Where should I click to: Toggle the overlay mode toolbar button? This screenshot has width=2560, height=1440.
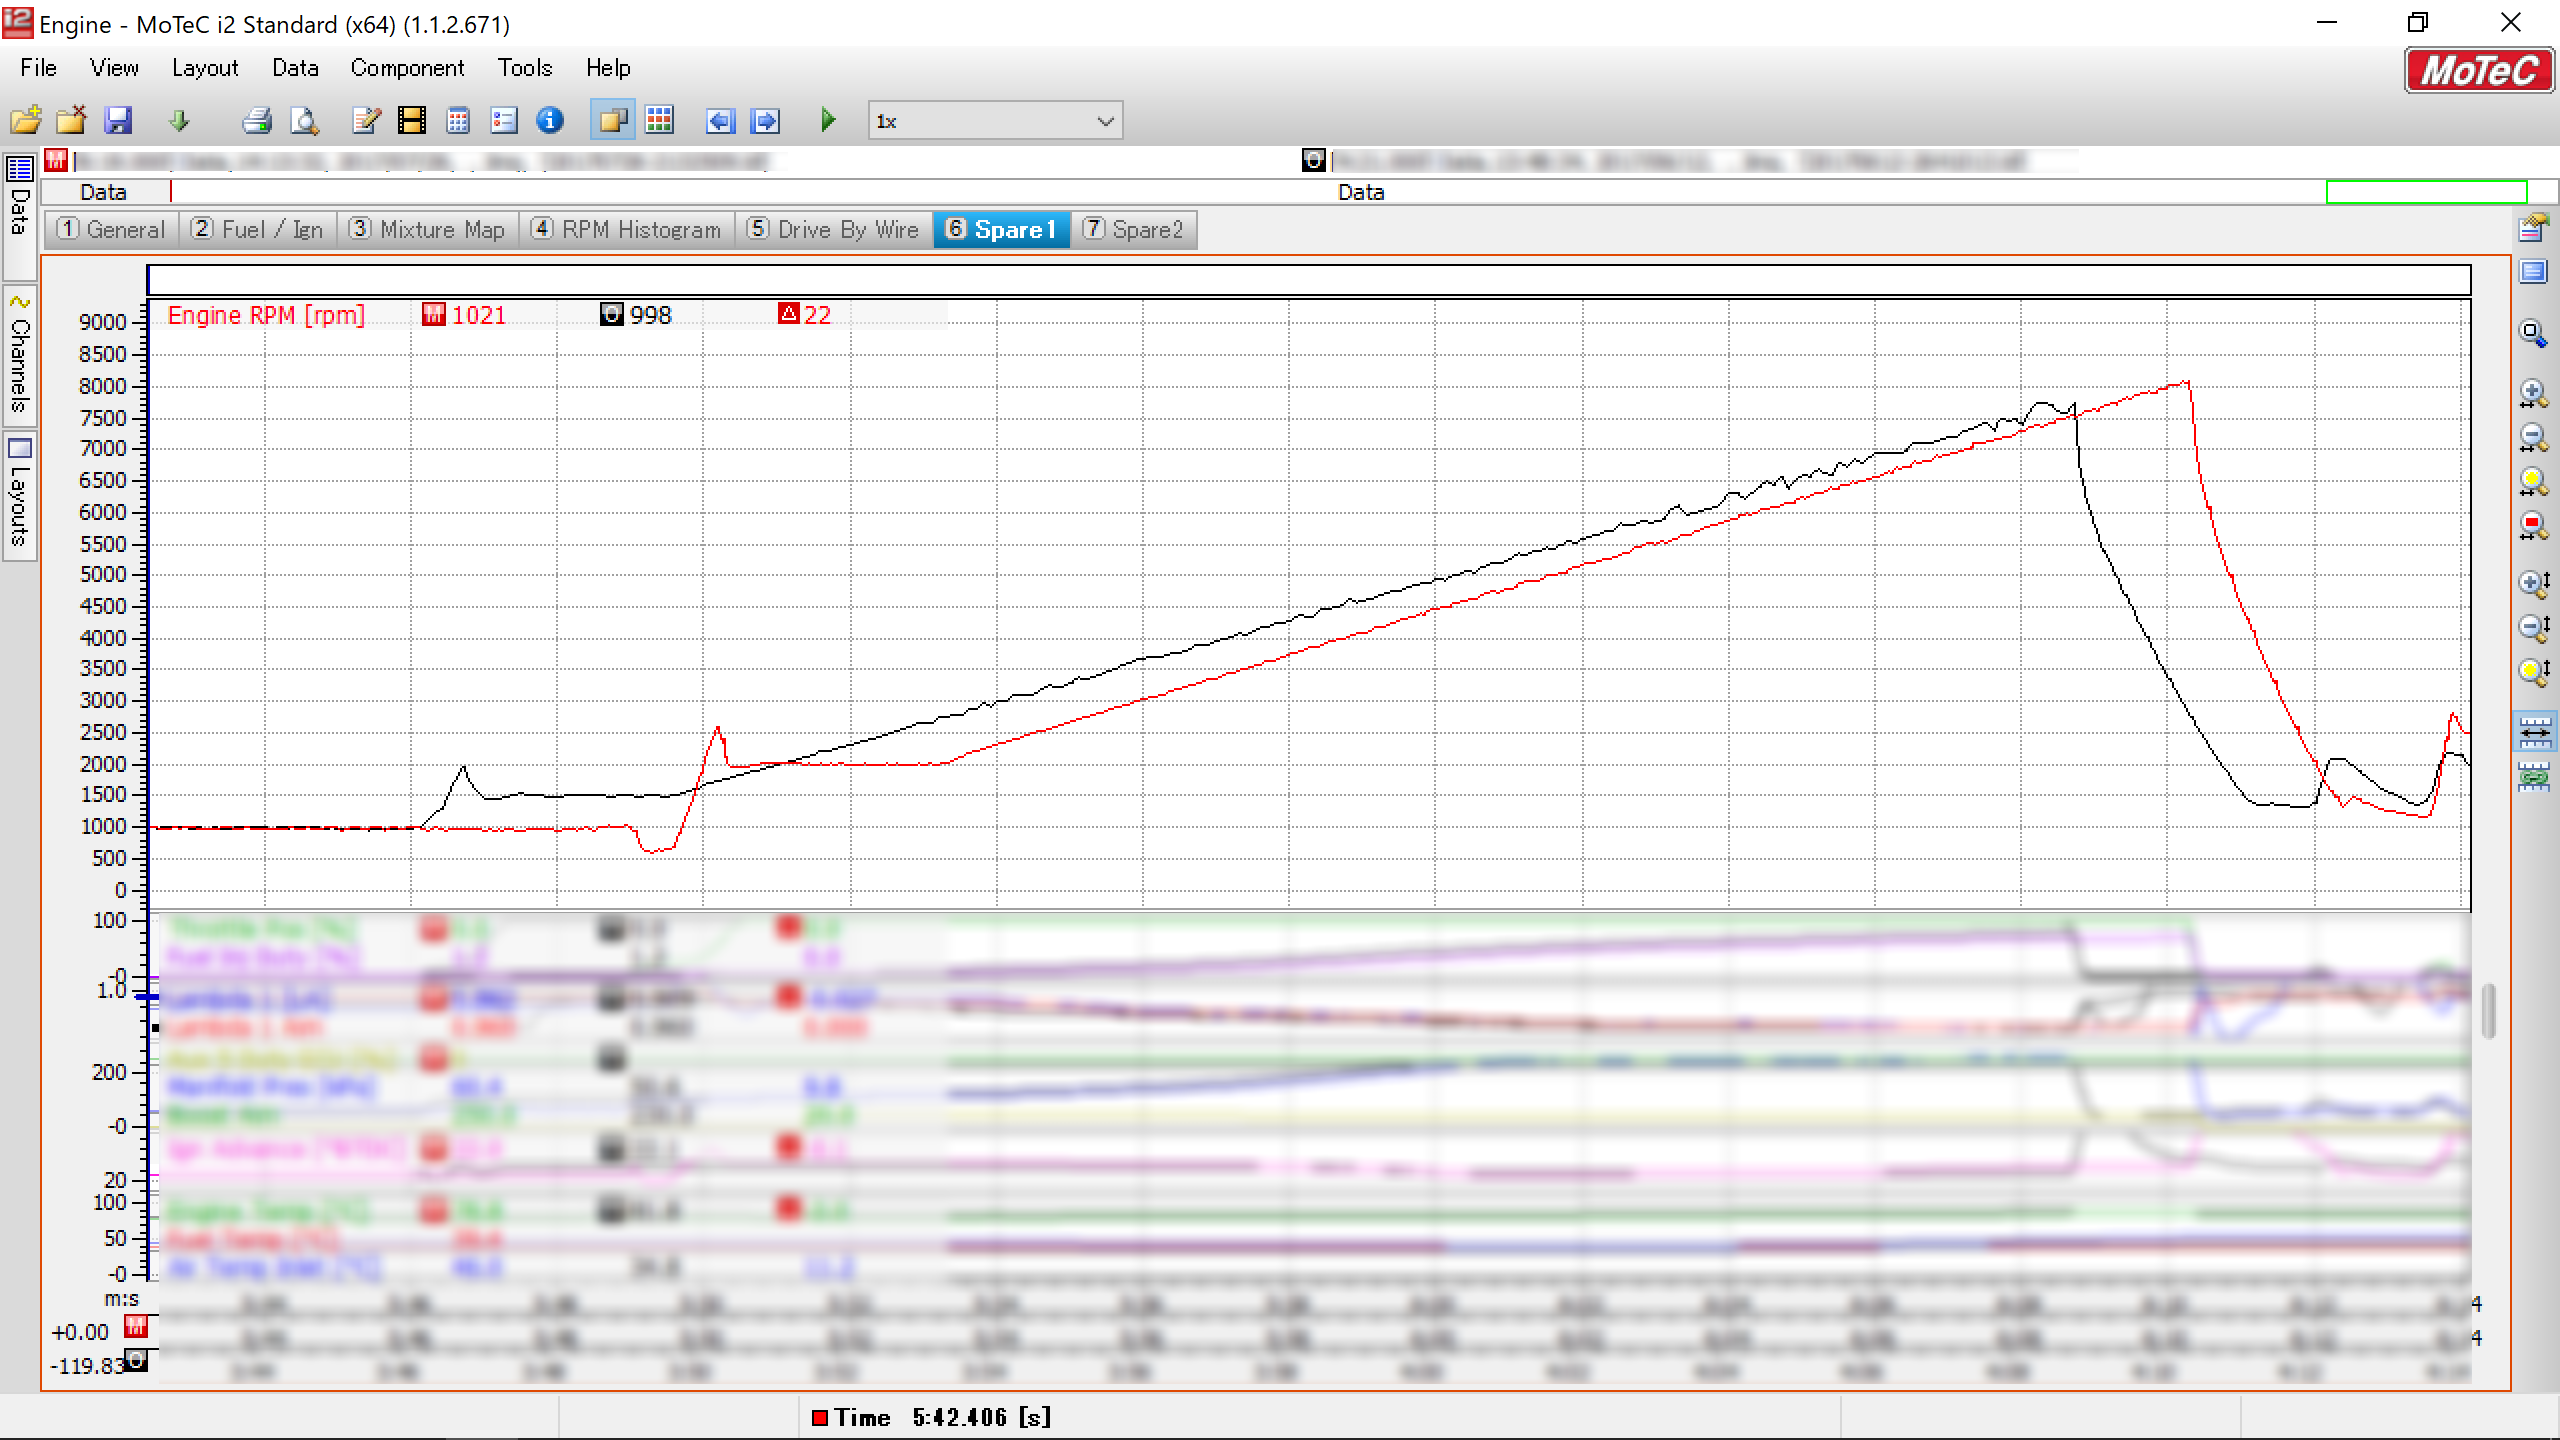[612, 121]
